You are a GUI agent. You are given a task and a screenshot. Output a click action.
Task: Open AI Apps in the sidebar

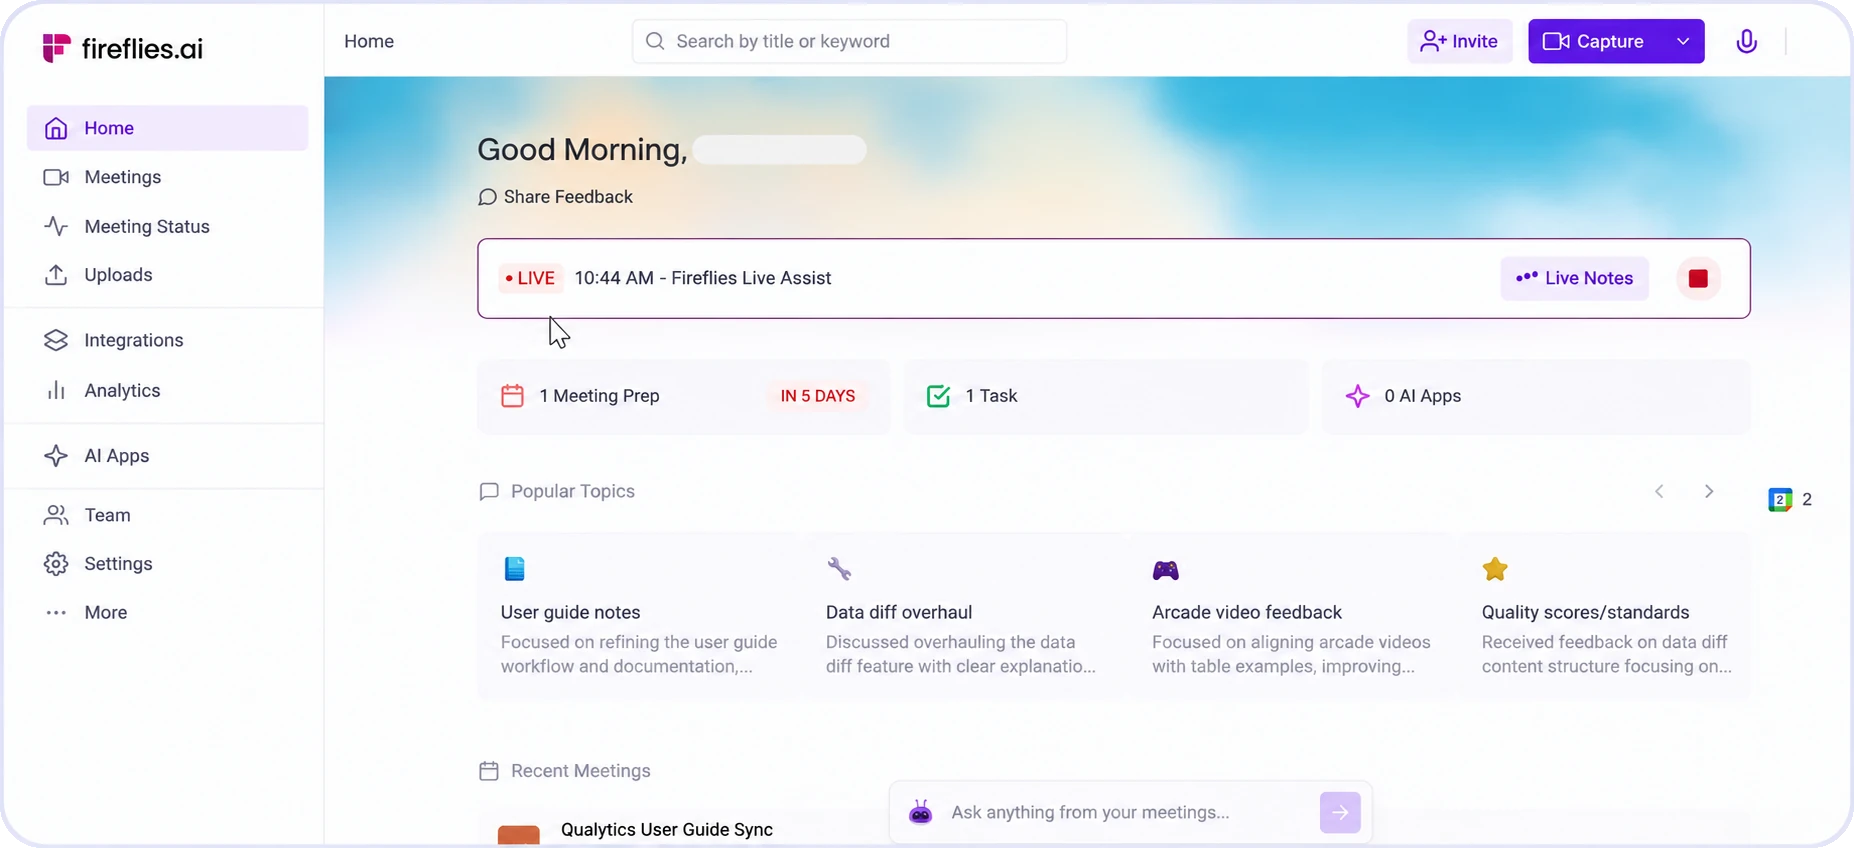point(167,456)
